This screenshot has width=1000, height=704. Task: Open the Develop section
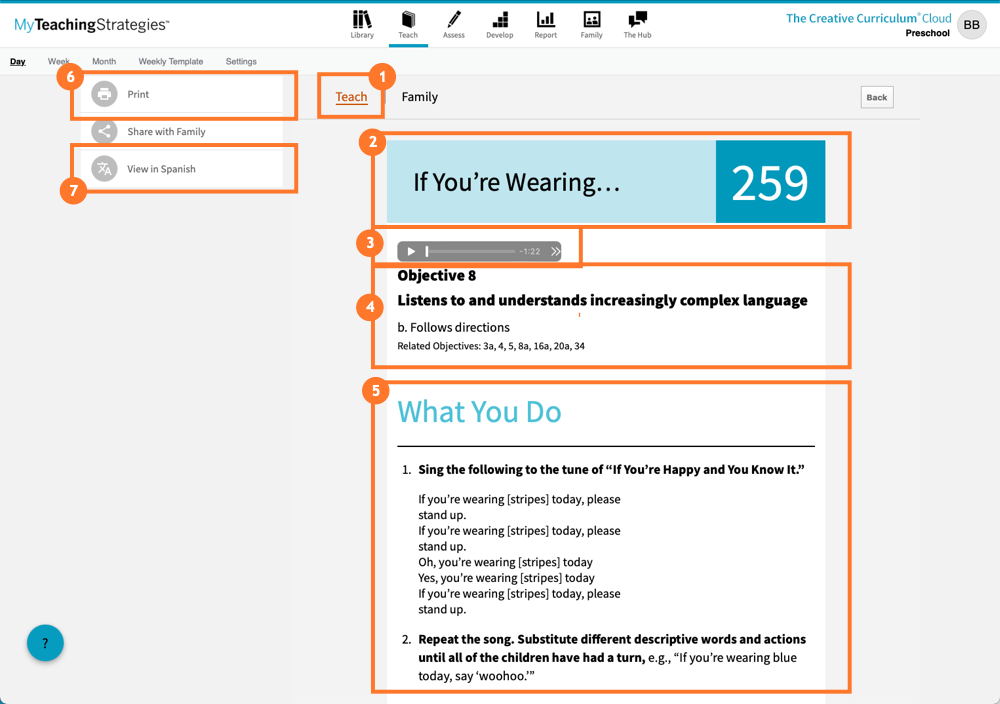[500, 24]
